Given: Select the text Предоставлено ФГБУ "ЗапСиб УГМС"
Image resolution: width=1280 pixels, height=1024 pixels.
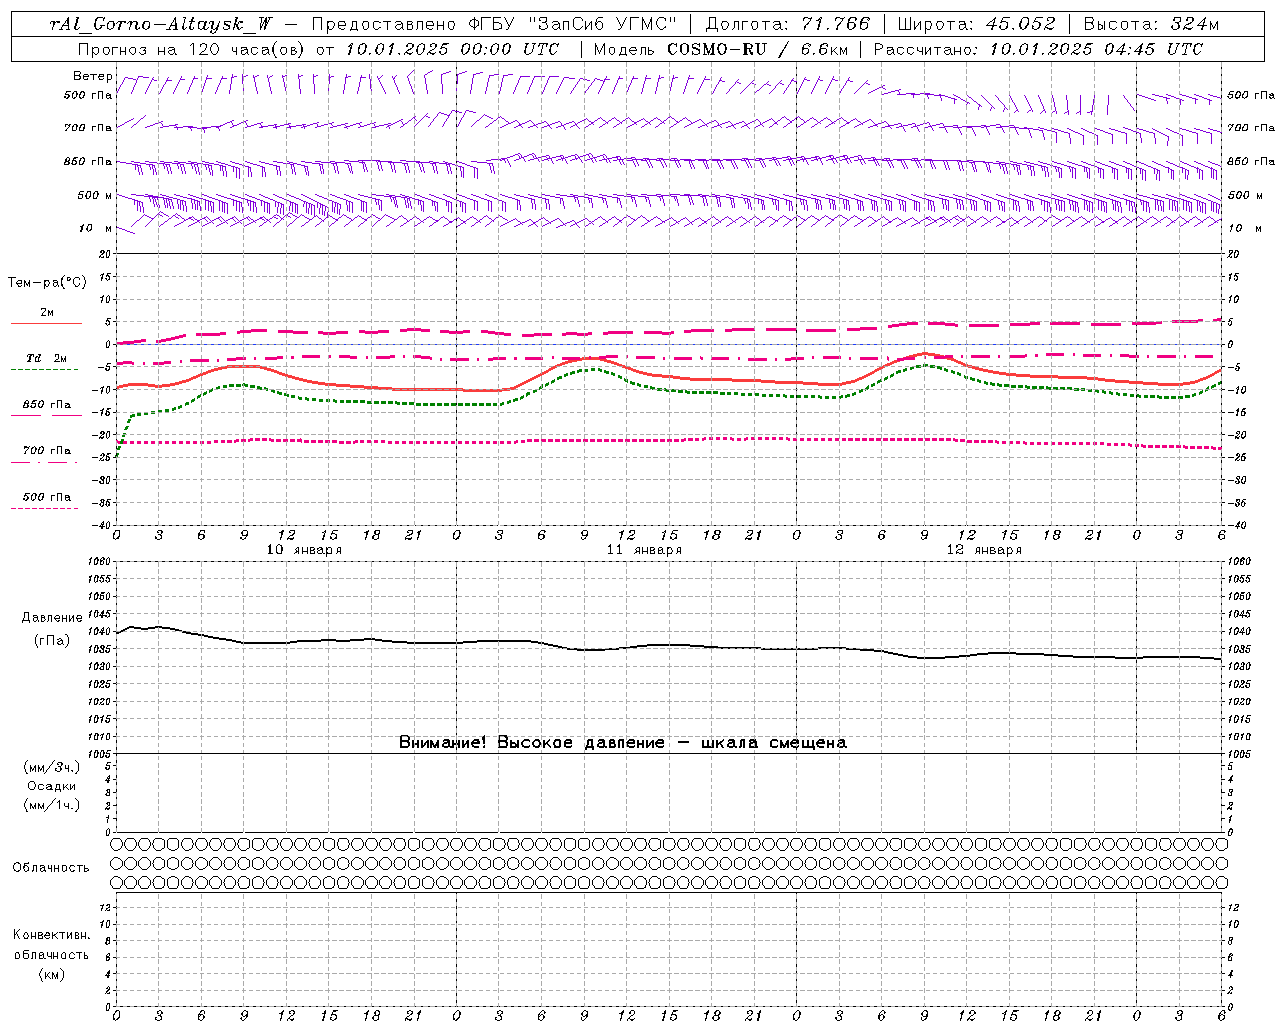Looking at the screenshot, I should point(494,25).
